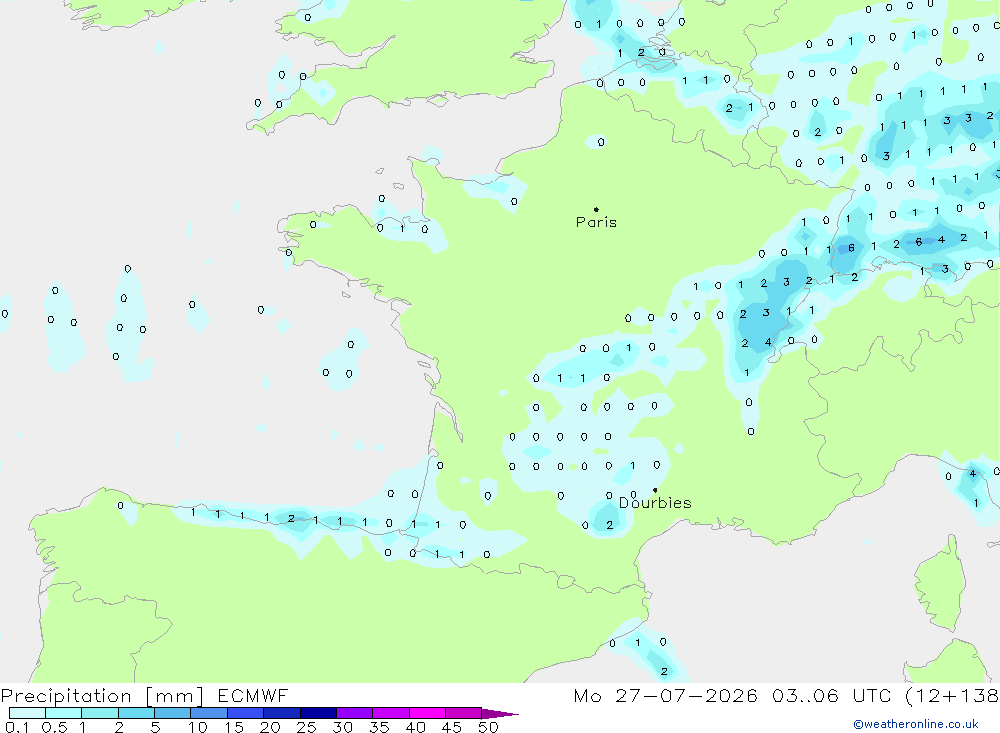The height and width of the screenshot is (733, 1000).
Task: Click the Paris city label
Action: point(596,222)
